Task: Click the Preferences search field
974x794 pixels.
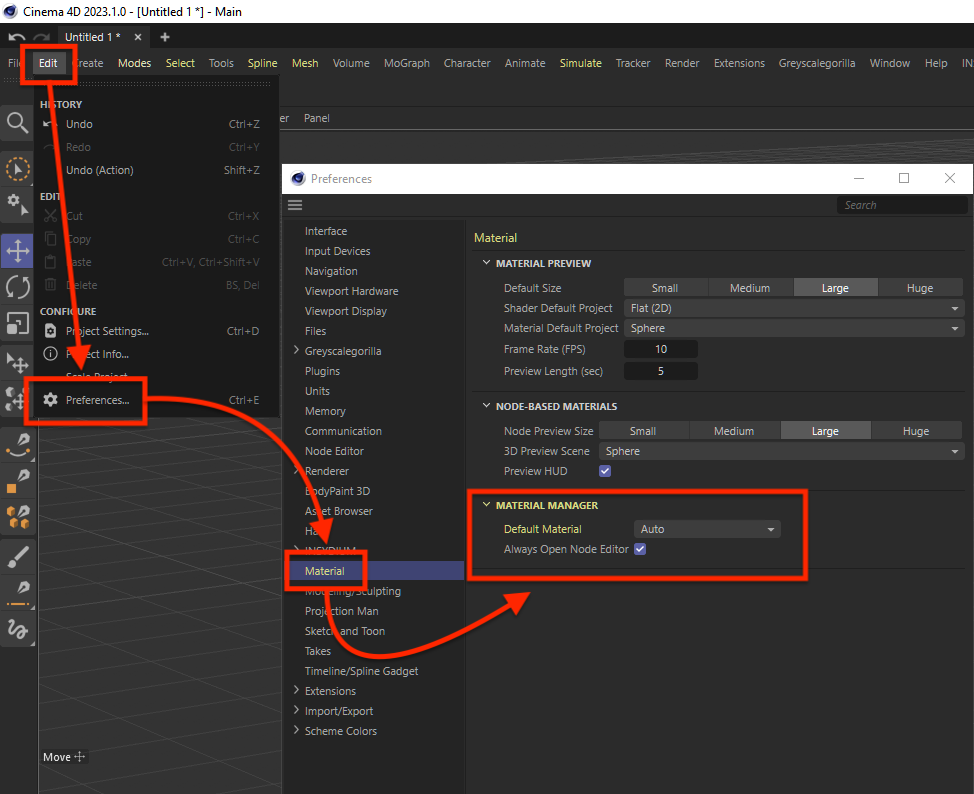Action: coord(902,205)
